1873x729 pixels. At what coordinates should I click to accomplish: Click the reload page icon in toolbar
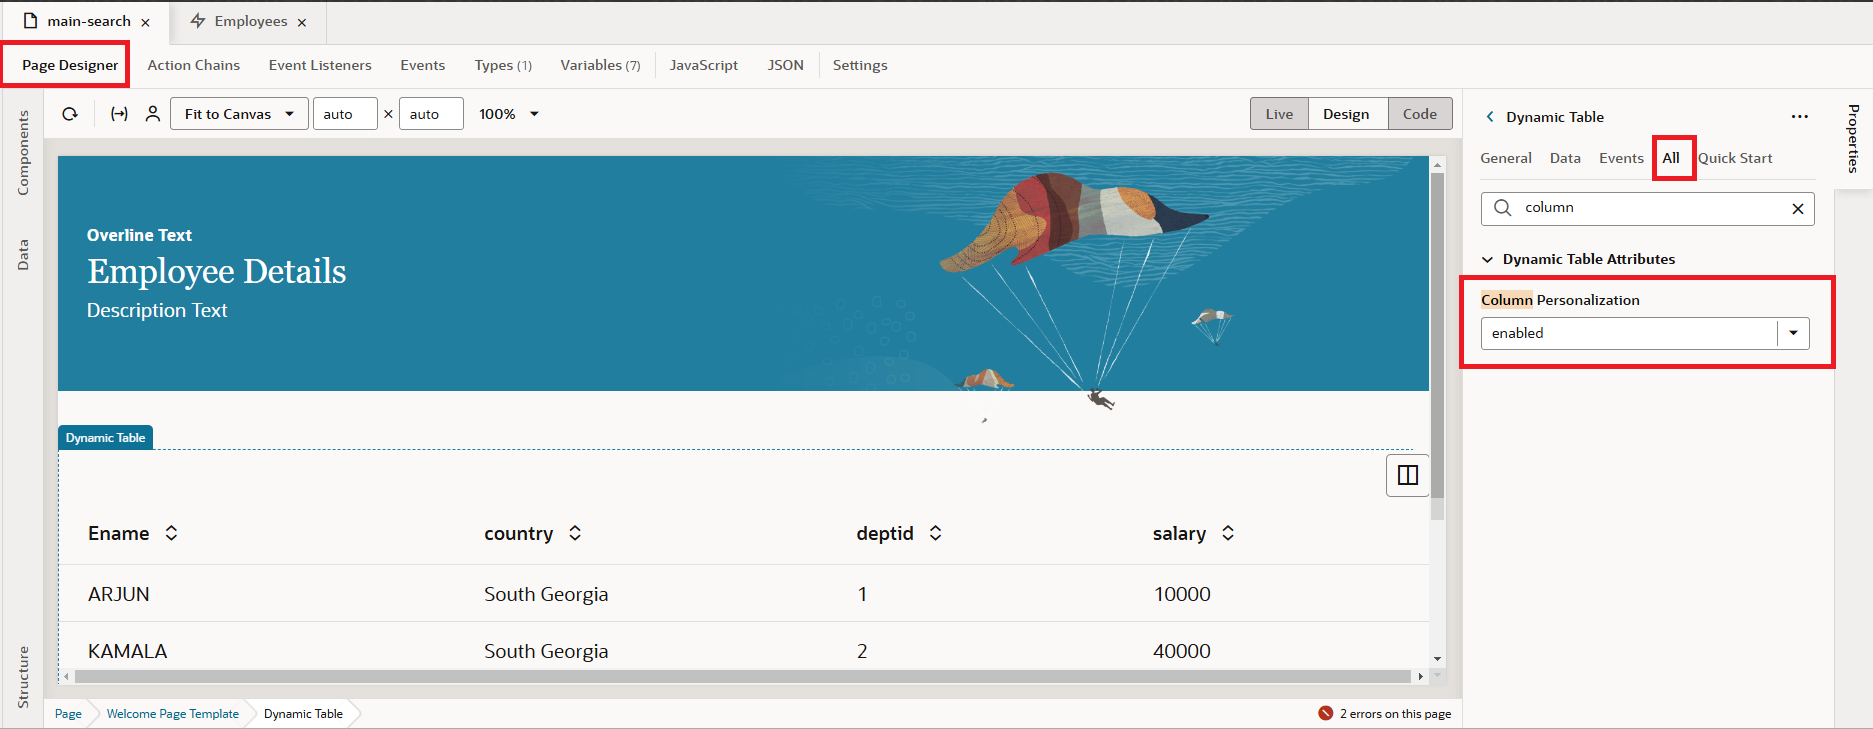(70, 114)
